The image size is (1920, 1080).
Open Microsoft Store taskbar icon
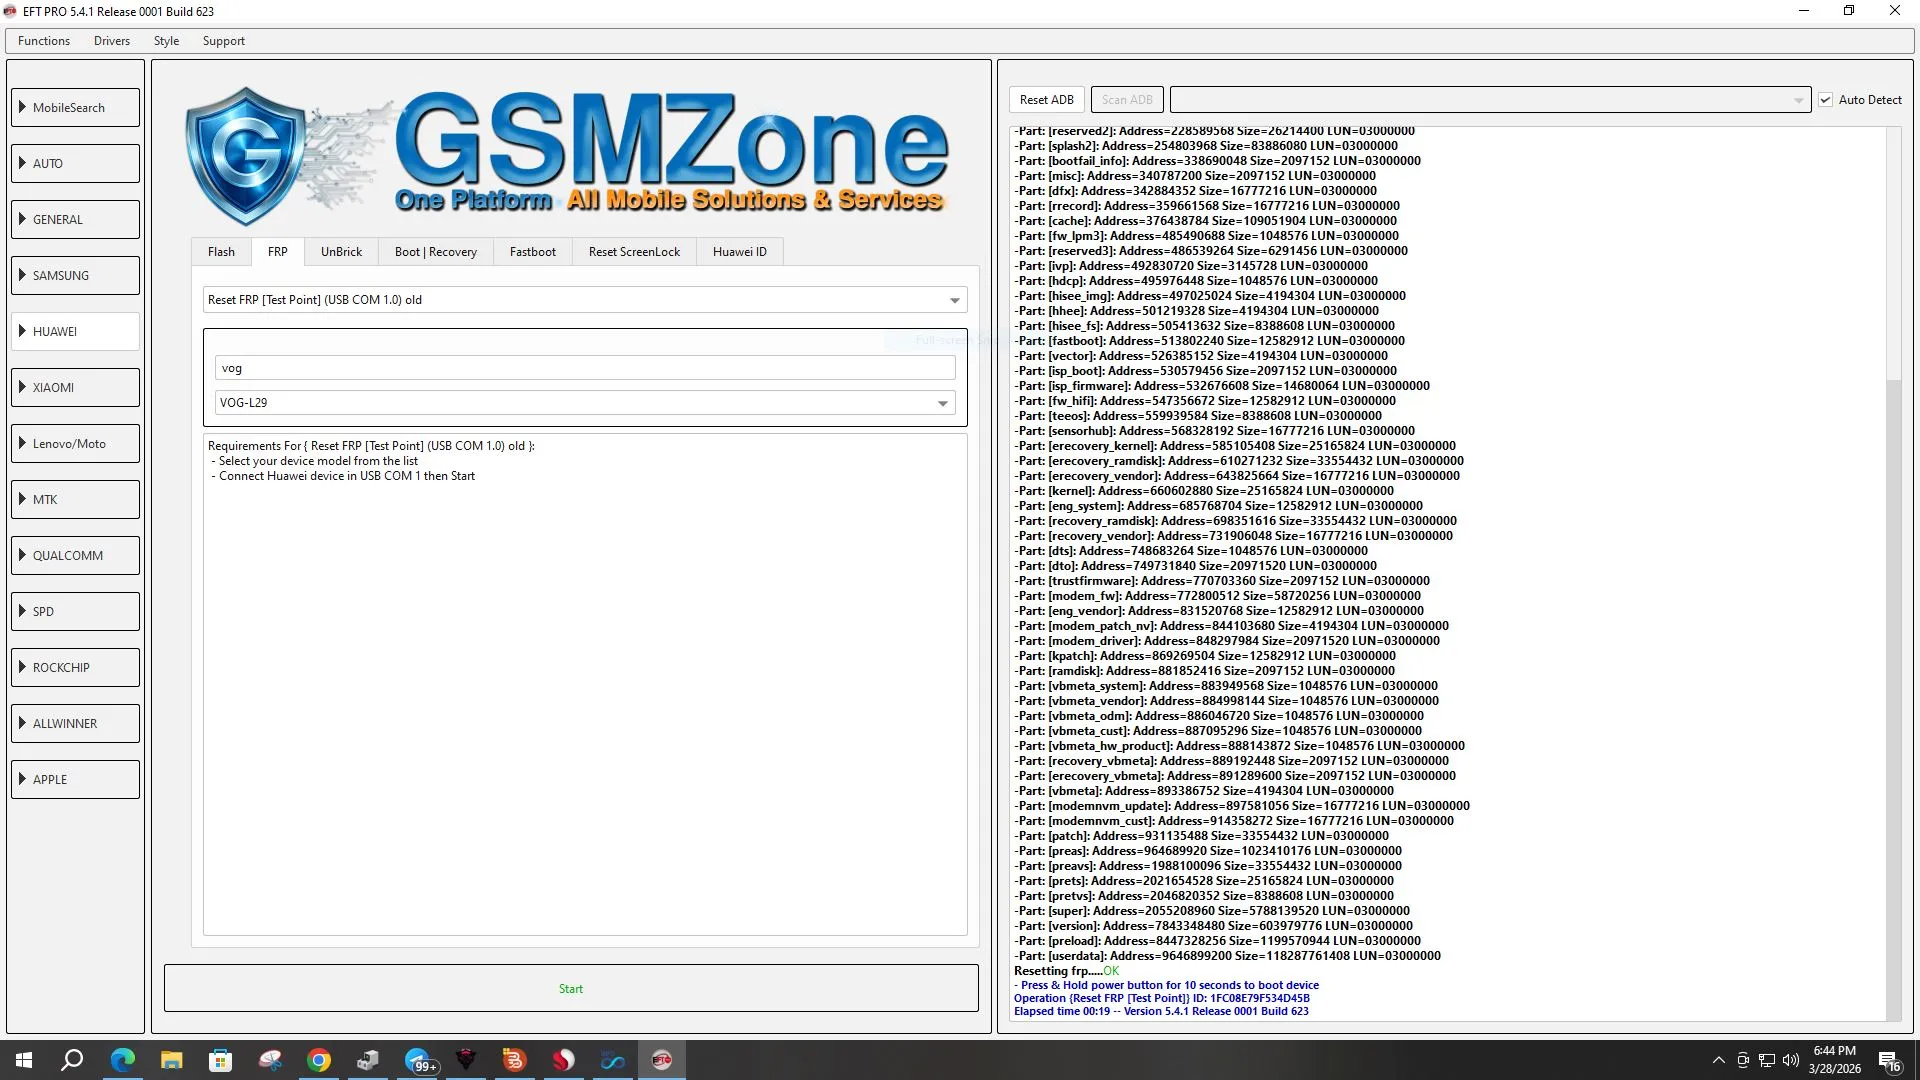coord(220,1060)
